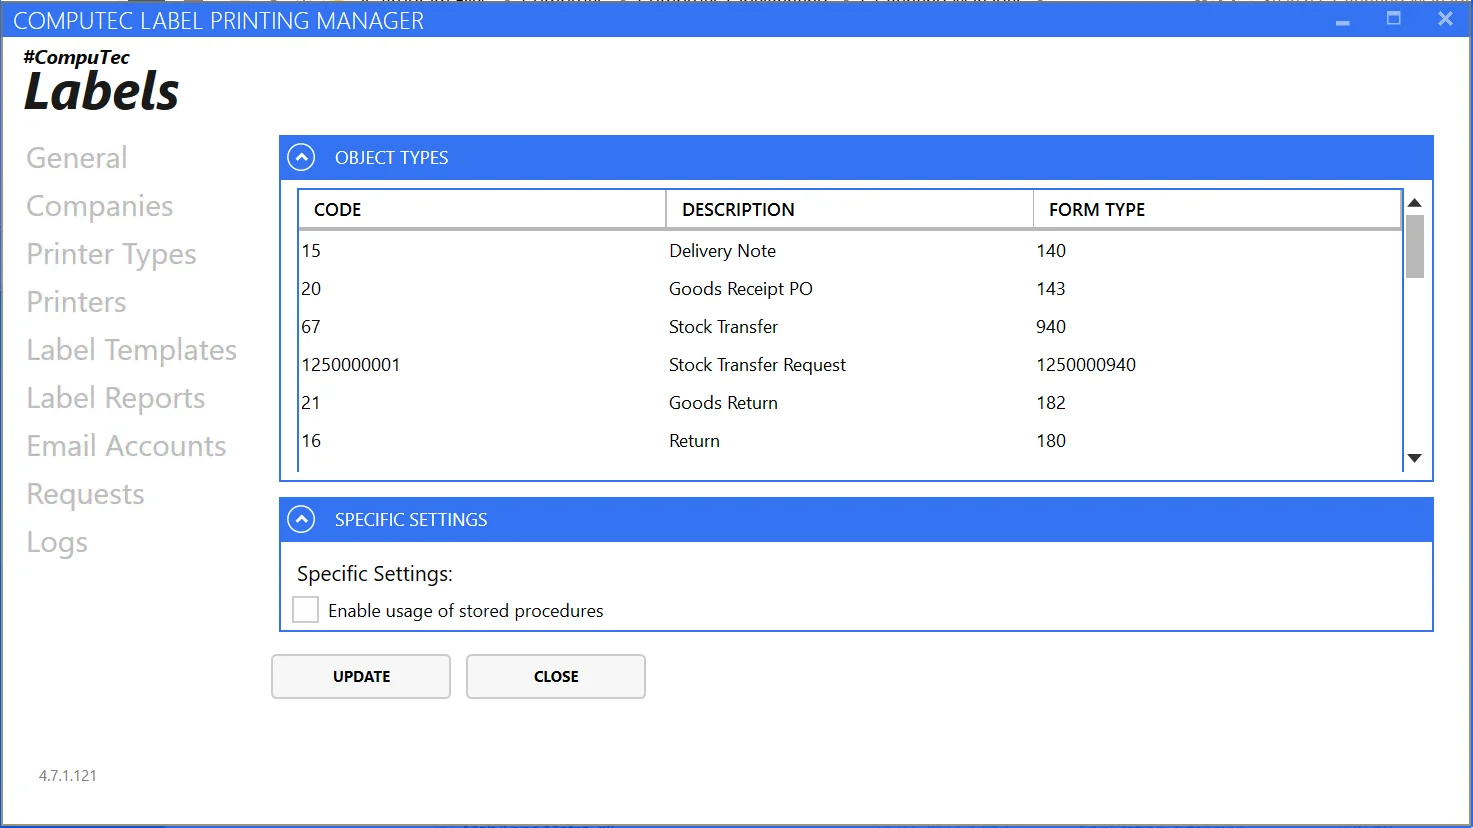The image size is (1473, 828).
Task: Collapse the Object Types section
Action: 301,158
